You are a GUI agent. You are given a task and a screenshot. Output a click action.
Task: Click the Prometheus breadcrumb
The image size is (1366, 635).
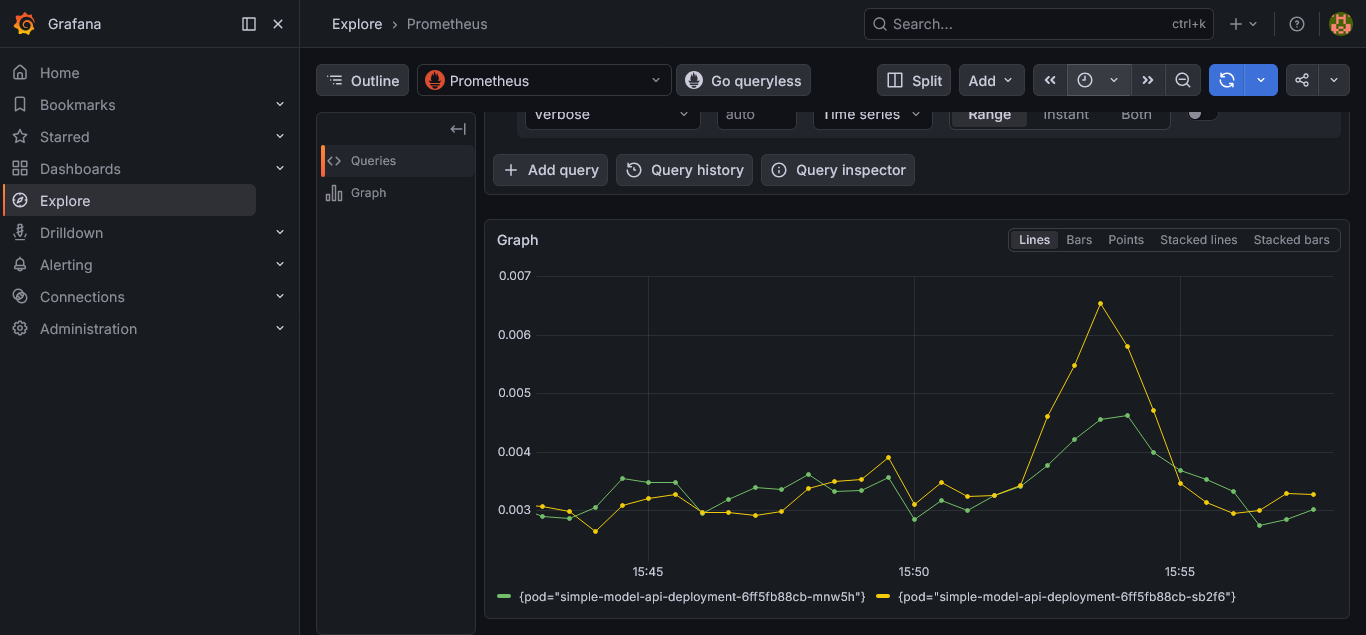447,24
